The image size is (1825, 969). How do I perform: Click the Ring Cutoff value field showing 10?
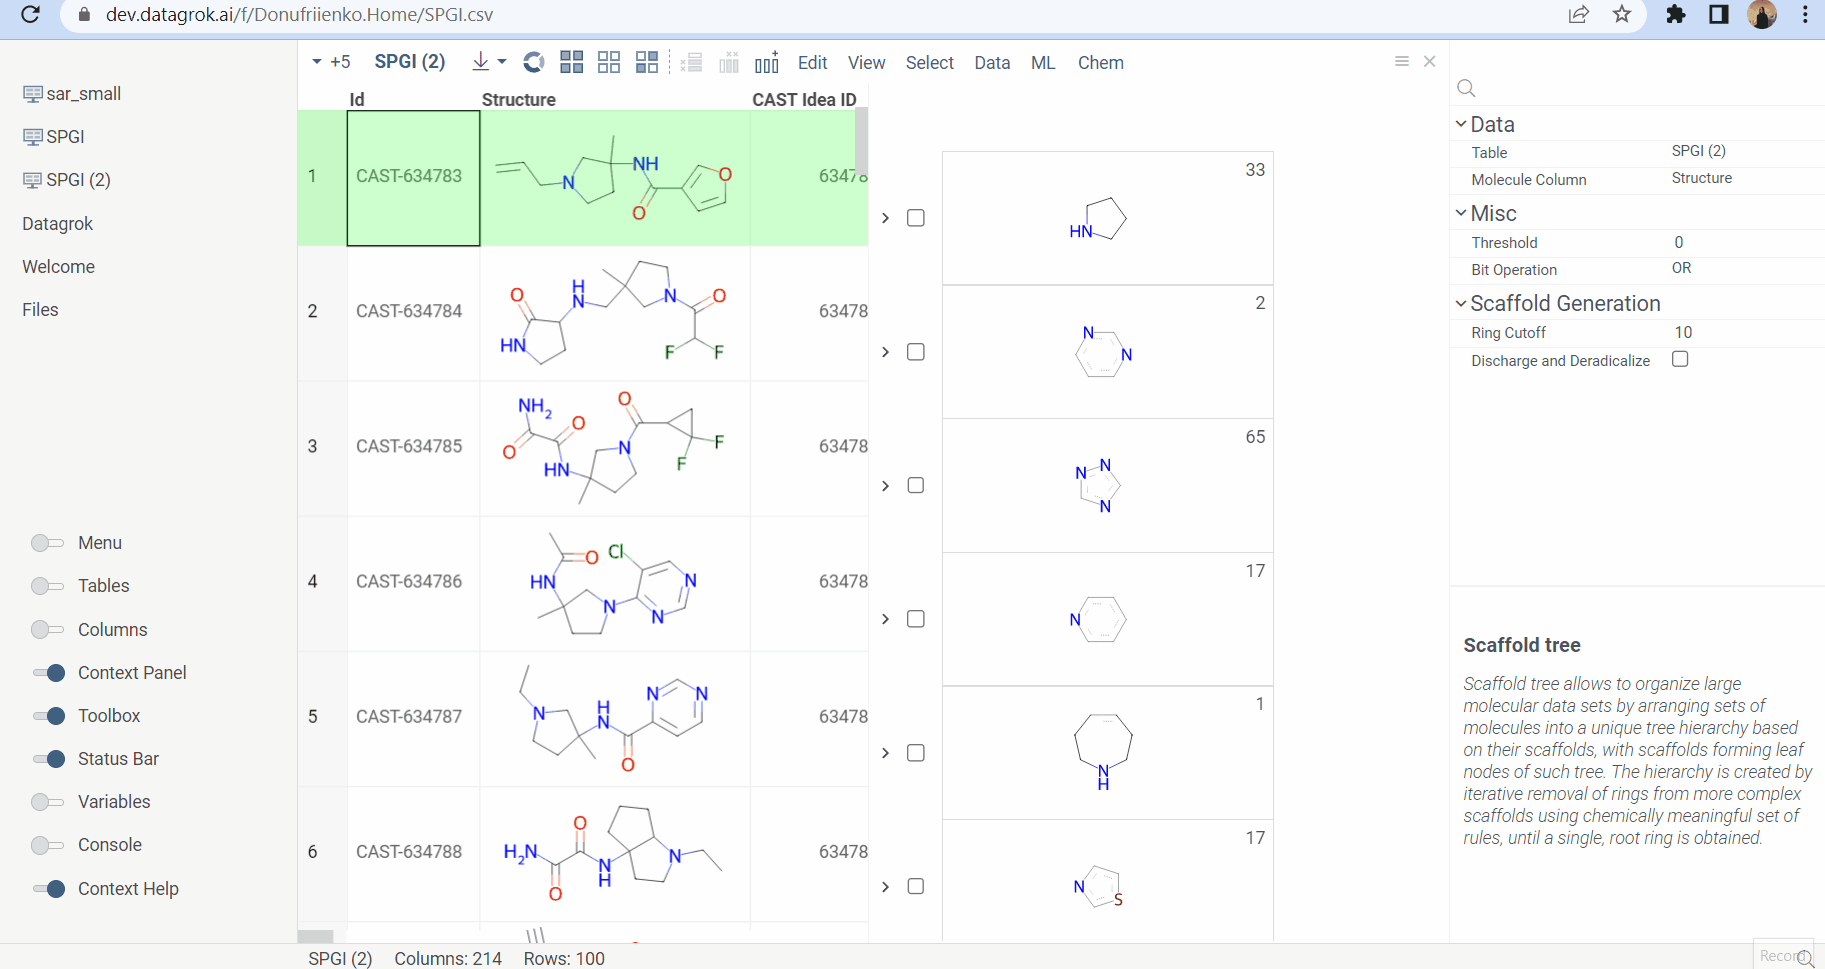1683,332
